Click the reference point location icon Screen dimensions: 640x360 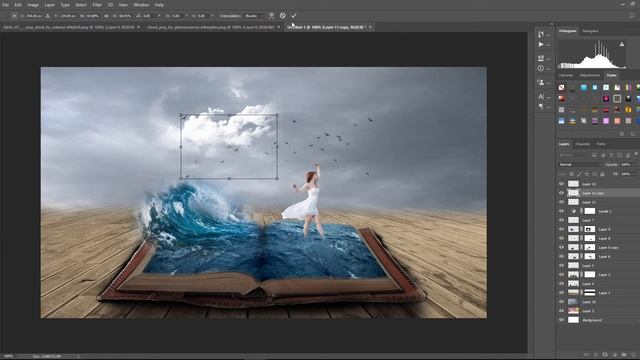14,16
